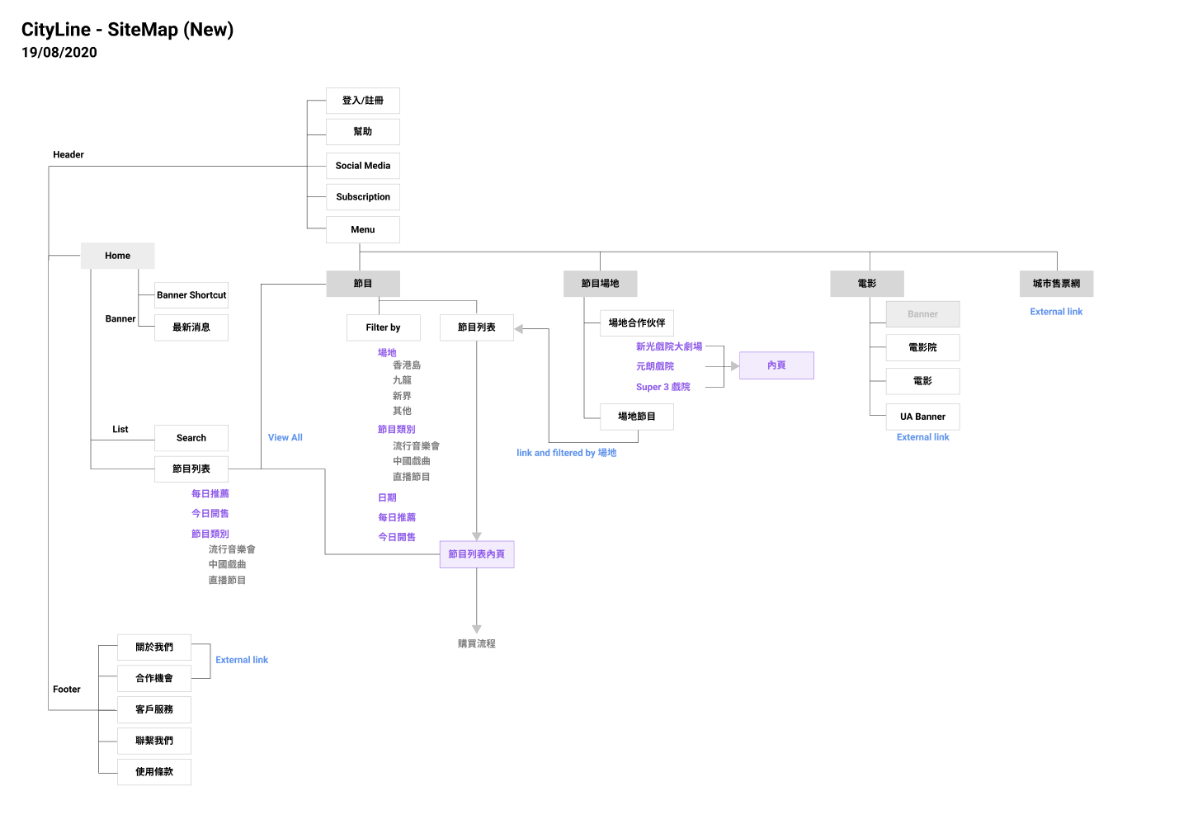Image resolution: width=1188 pixels, height=838 pixels.
Task: Select the 場地合作伙伴 box
Action: click(637, 323)
